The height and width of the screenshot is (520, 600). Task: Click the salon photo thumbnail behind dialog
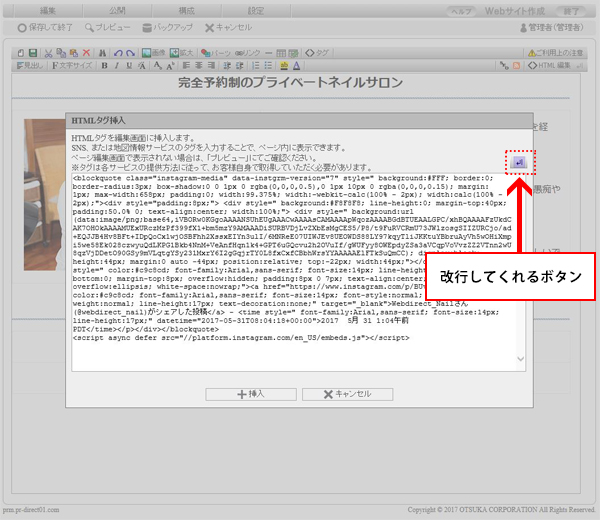(x=45, y=195)
